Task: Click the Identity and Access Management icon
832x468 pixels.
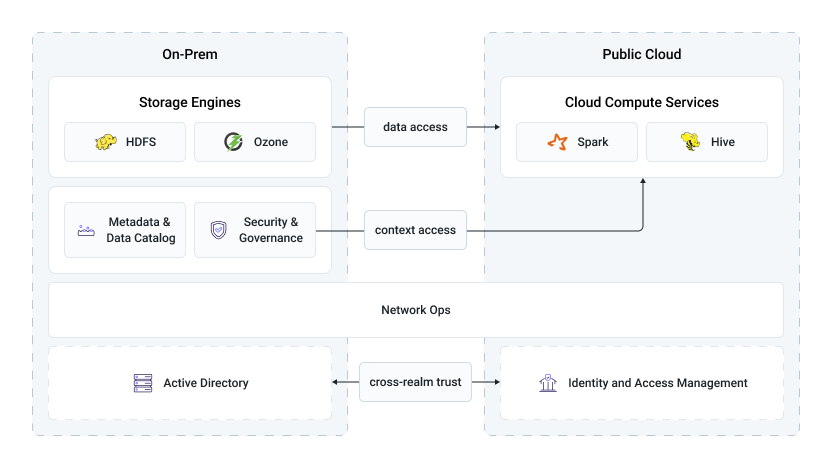Action: click(x=547, y=383)
